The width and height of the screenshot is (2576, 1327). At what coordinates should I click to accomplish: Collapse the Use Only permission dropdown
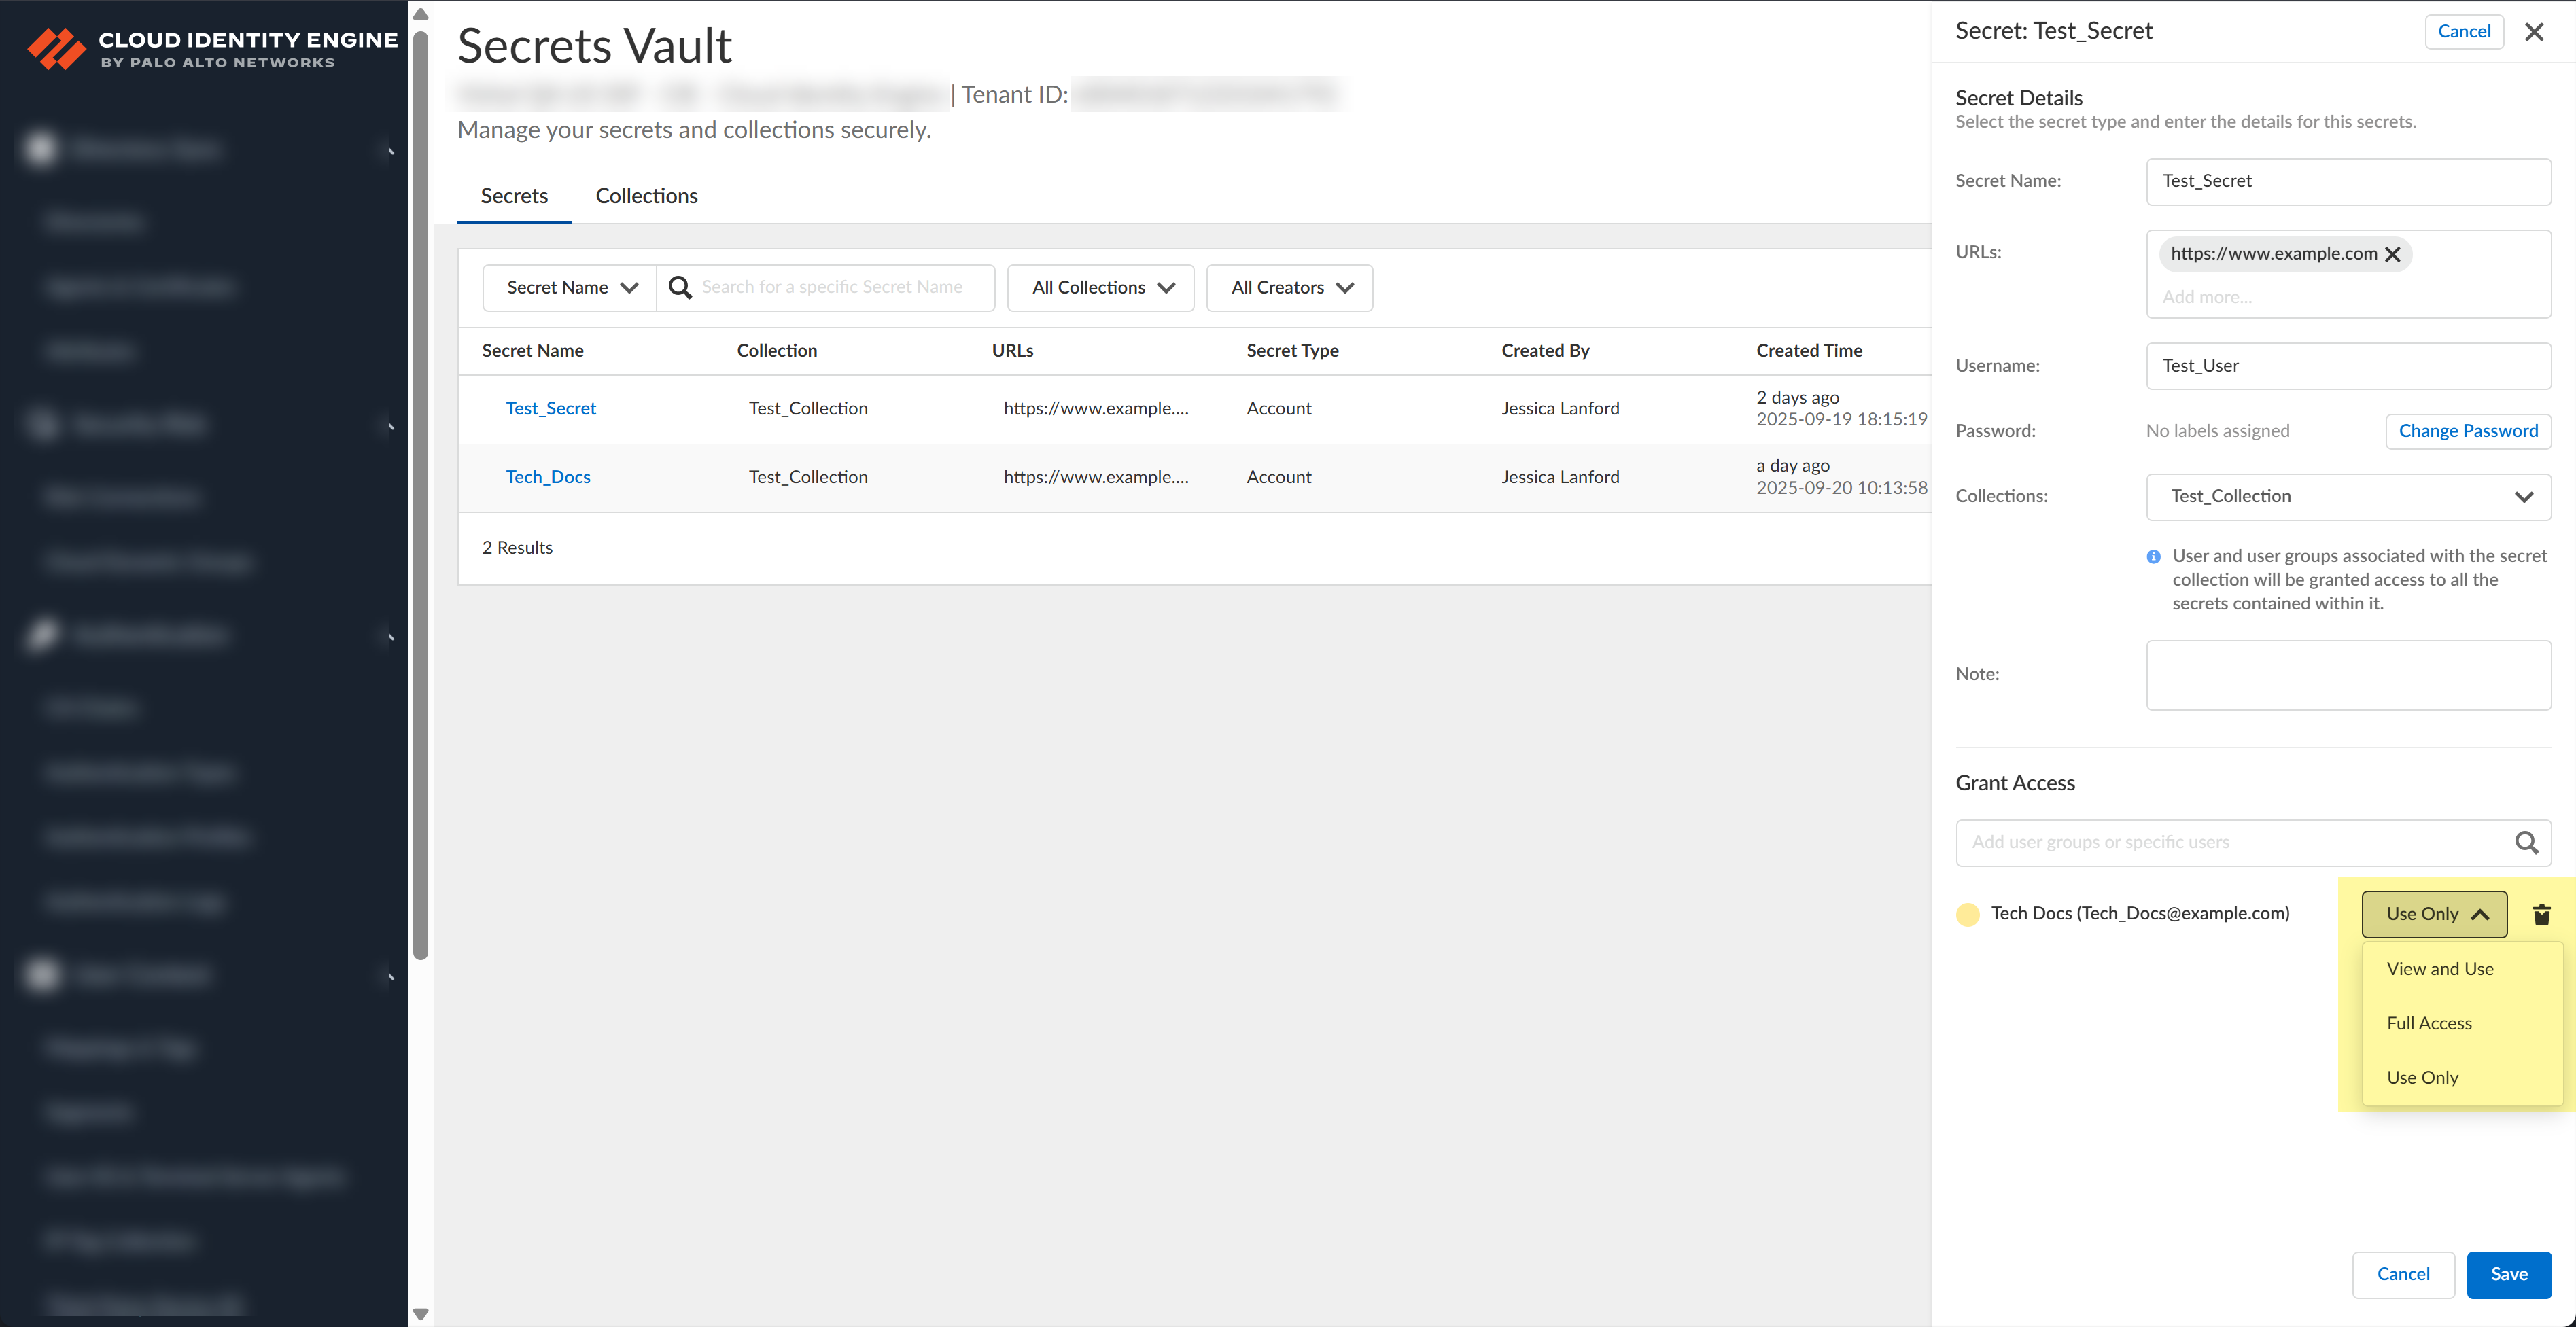coord(2433,914)
